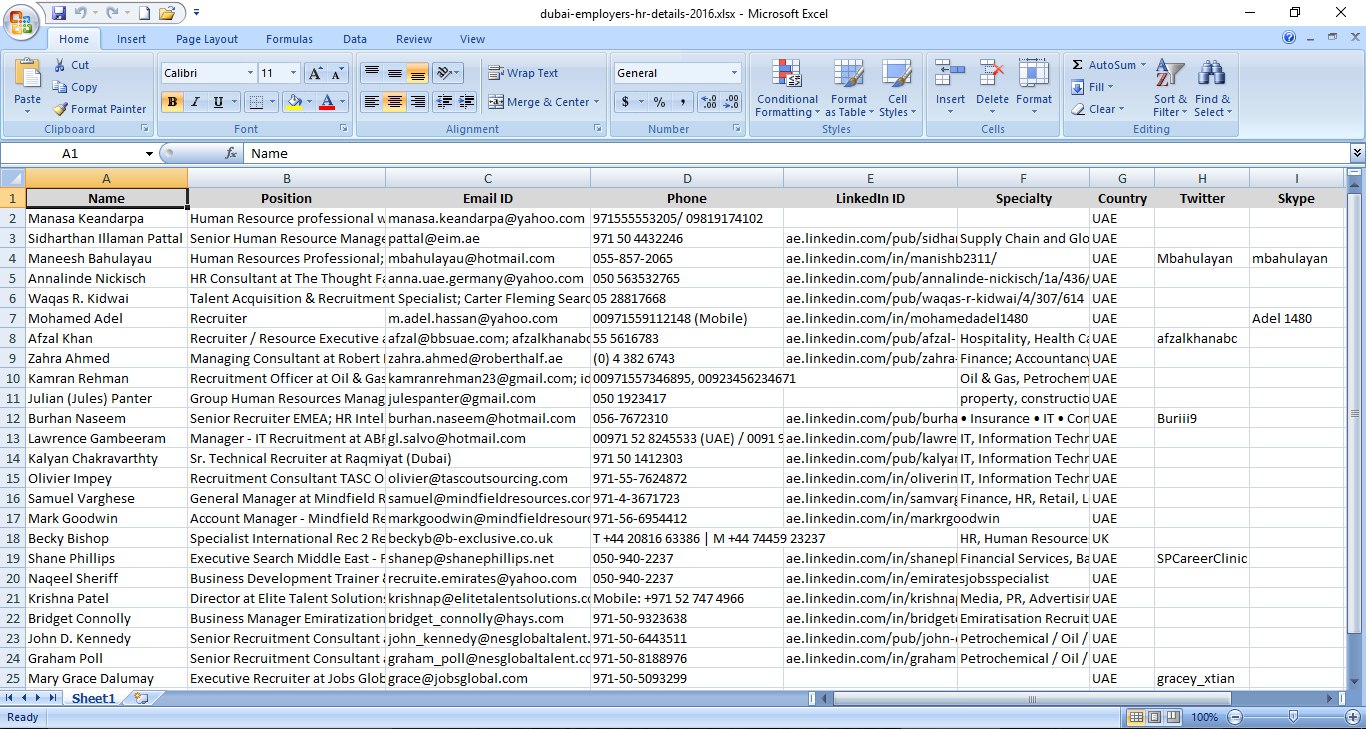Save the workbook from Quick Access toolbar
Image resolution: width=1366 pixels, height=729 pixels.
coord(59,13)
